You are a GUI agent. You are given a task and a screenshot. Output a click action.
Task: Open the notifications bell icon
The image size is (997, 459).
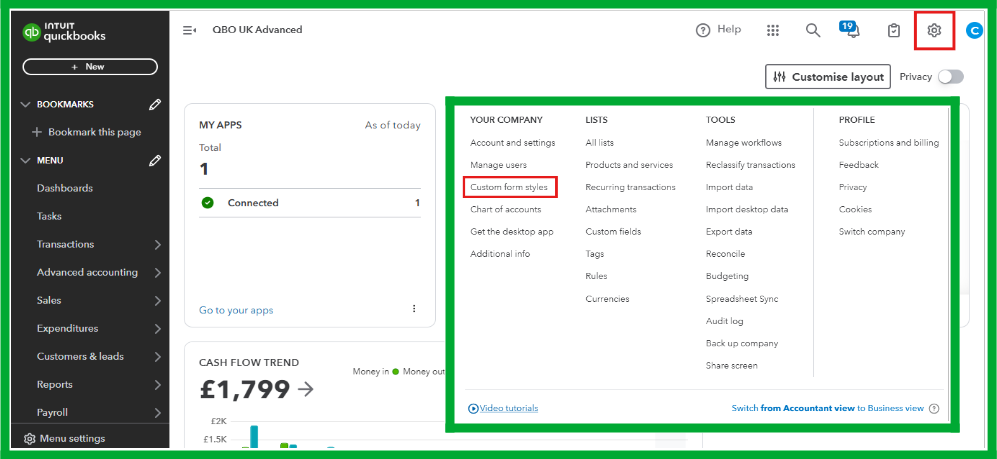coord(851,29)
